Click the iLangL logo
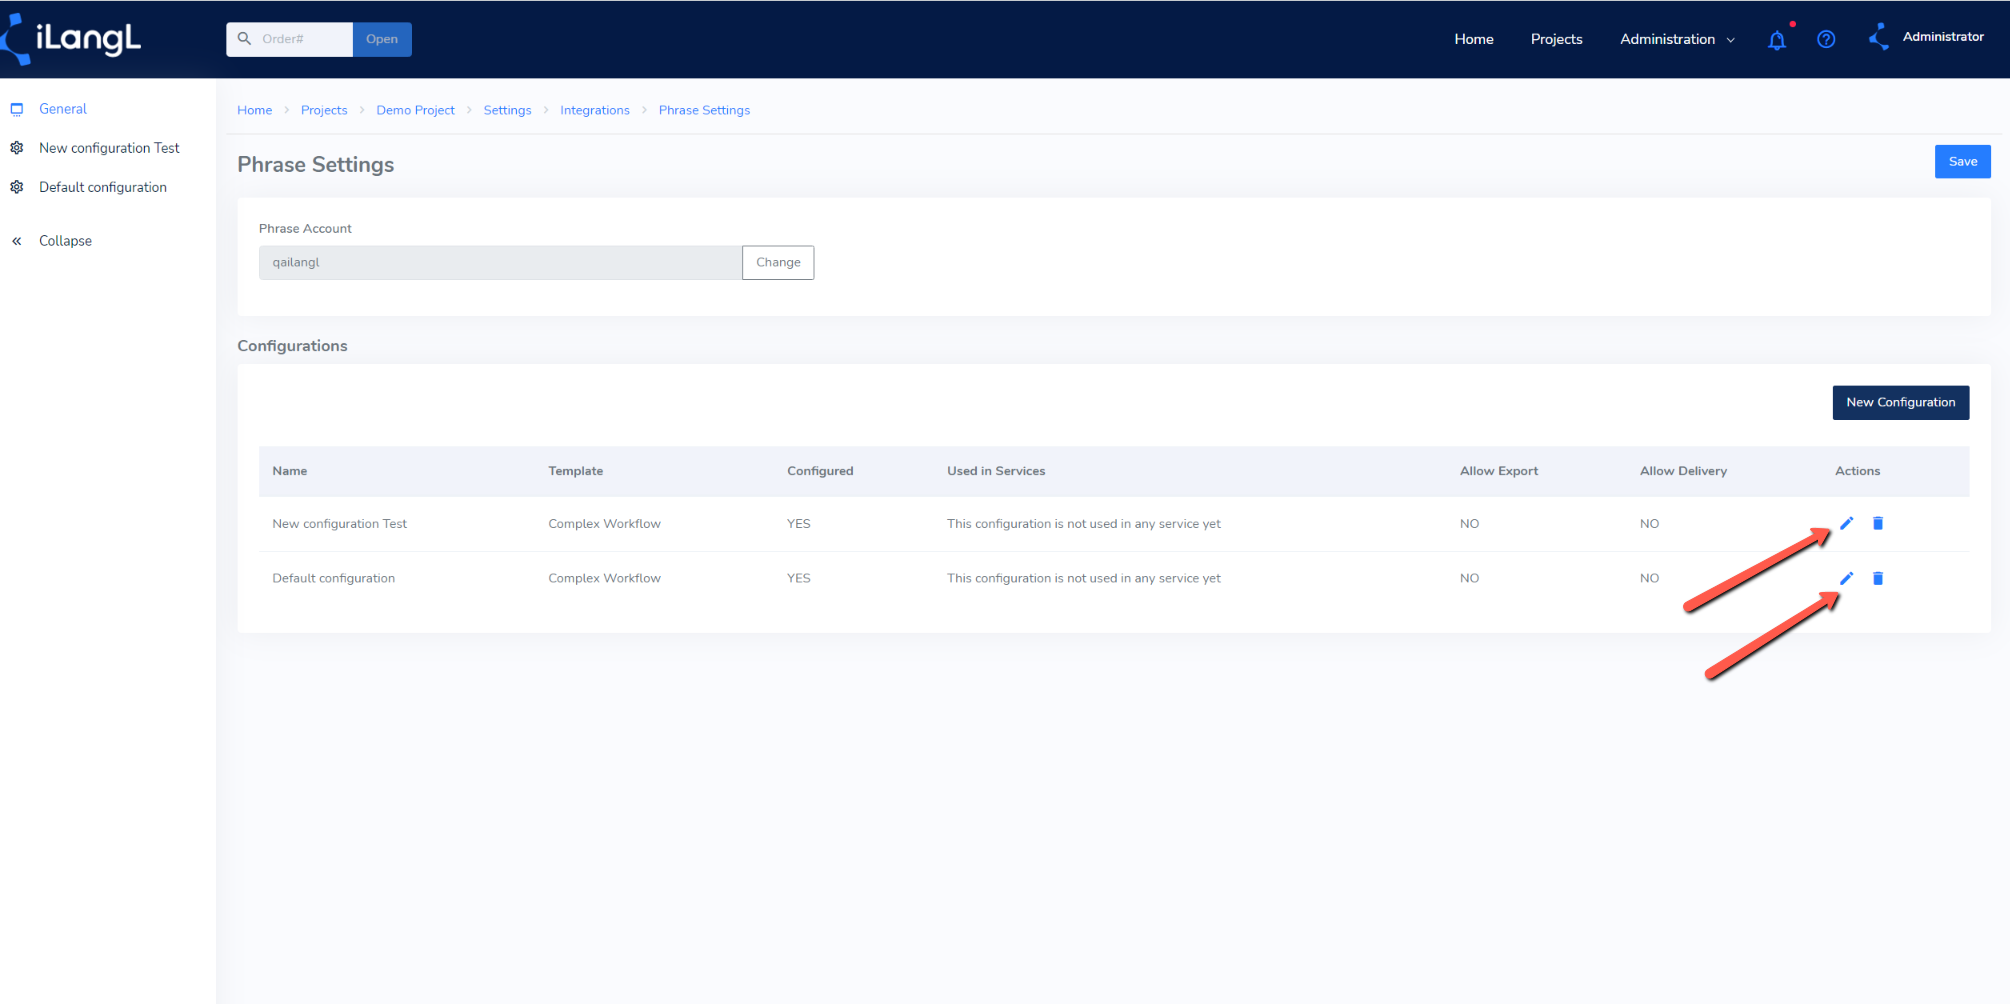The width and height of the screenshot is (2010, 1004). coord(72,39)
